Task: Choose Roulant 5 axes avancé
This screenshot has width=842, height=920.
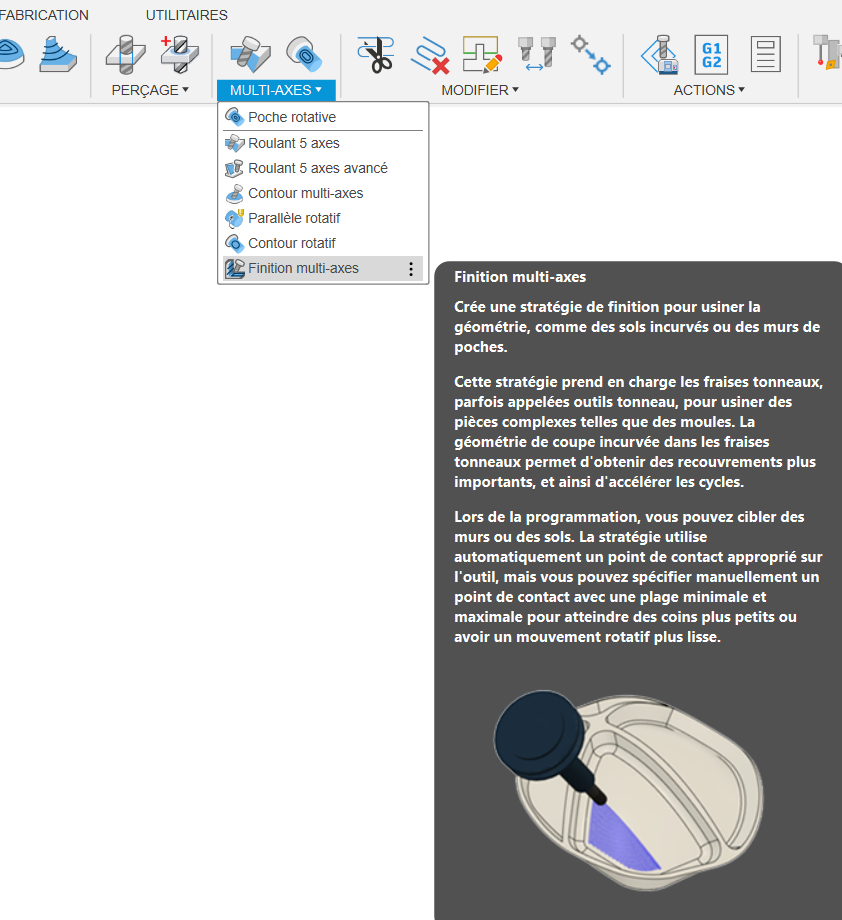Action: click(317, 168)
